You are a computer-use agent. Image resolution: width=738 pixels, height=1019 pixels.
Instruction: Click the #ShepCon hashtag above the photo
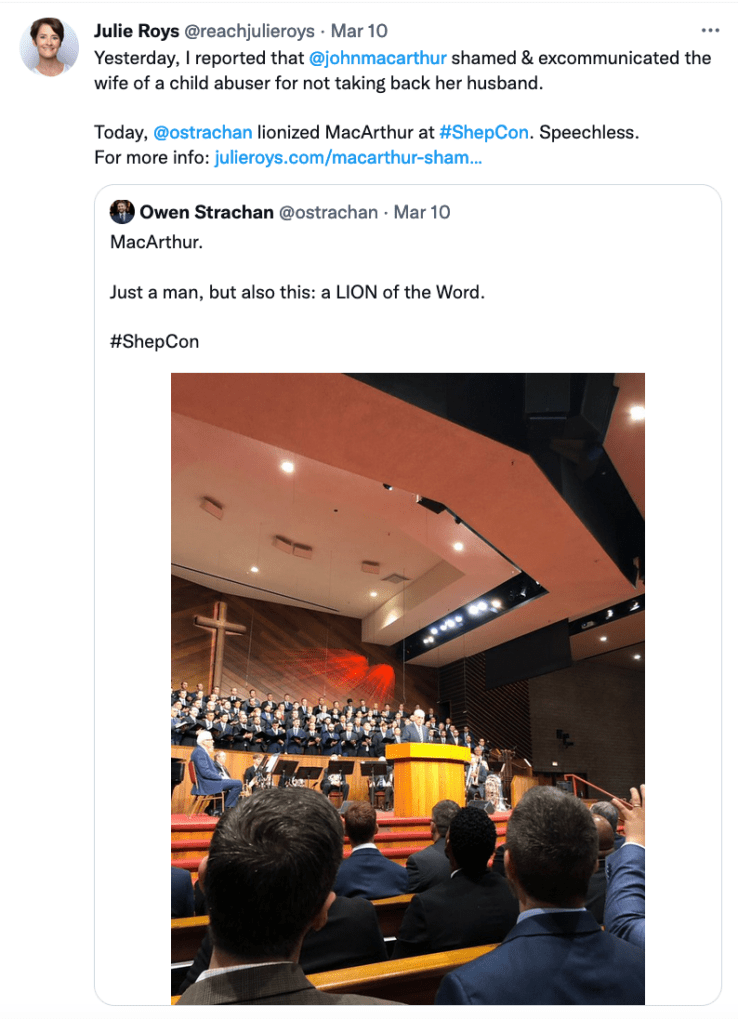[x=154, y=341]
